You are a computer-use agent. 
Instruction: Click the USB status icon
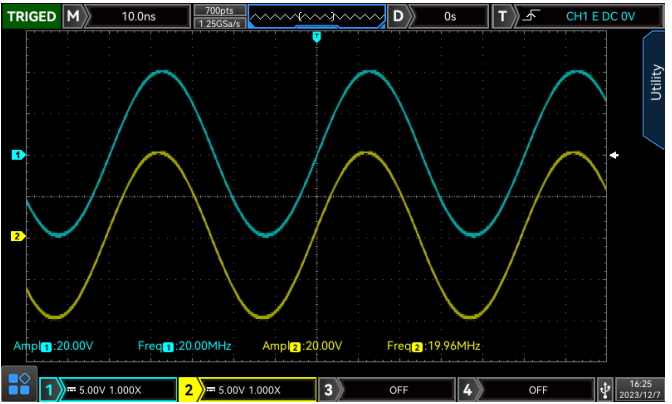pyautogui.click(x=603, y=388)
